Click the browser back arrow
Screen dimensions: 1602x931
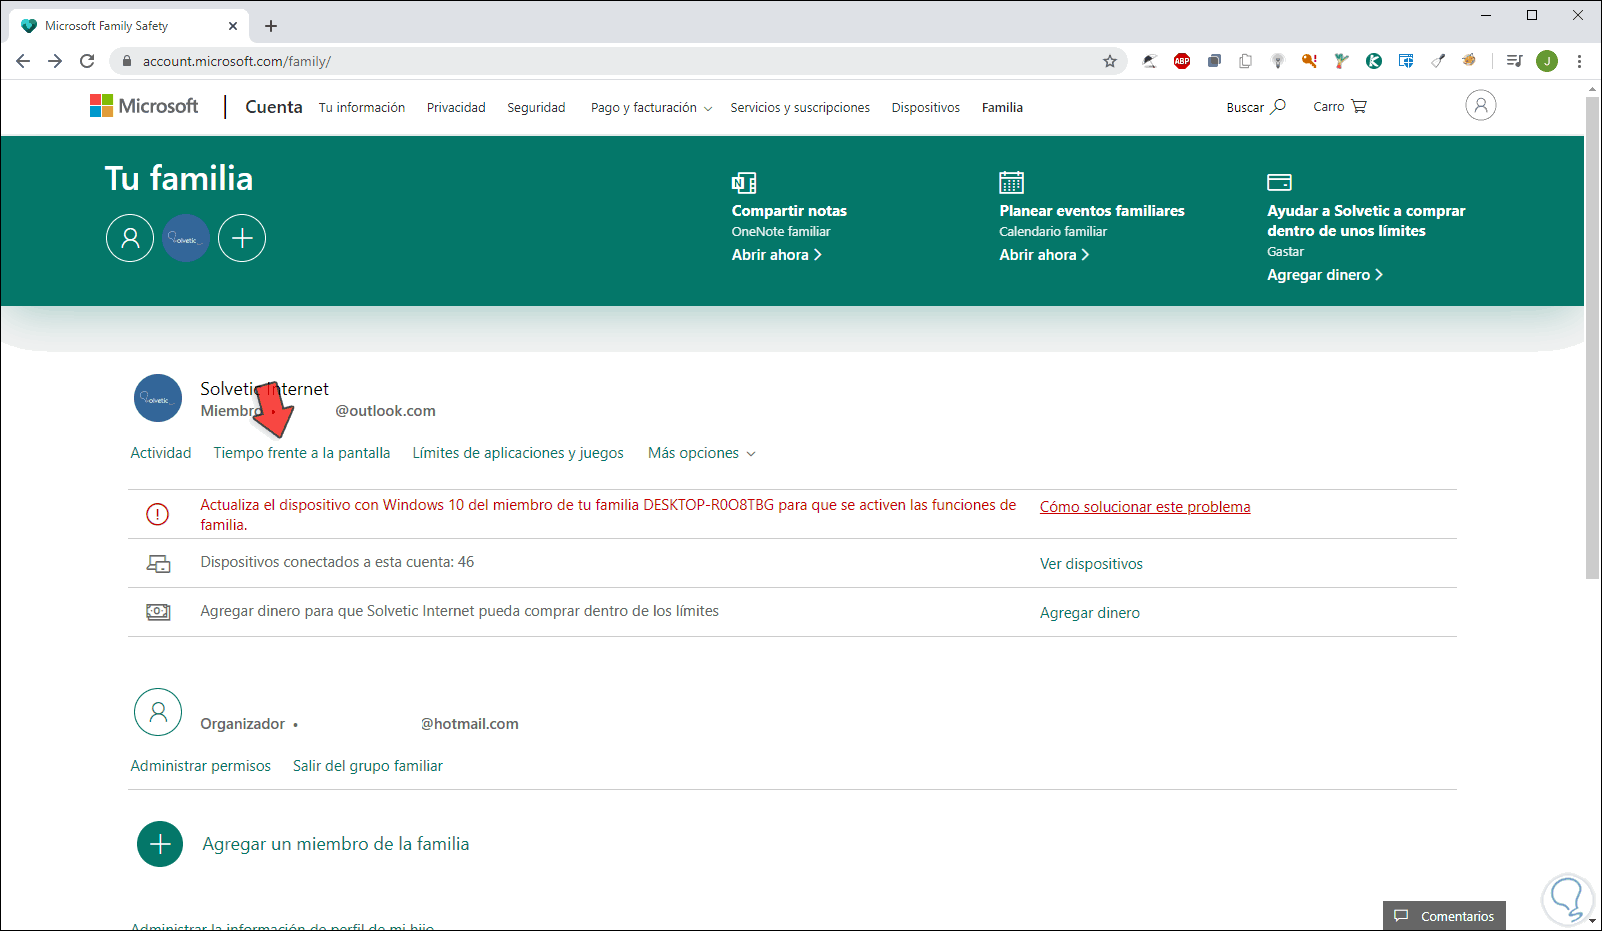(x=23, y=61)
